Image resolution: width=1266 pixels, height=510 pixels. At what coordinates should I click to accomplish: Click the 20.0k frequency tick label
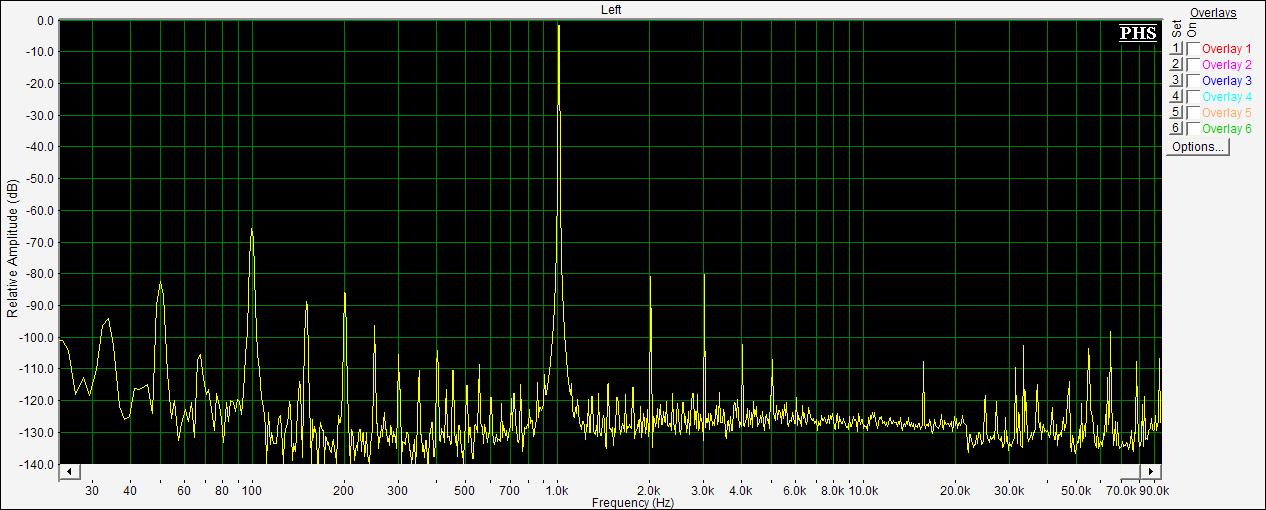955,491
